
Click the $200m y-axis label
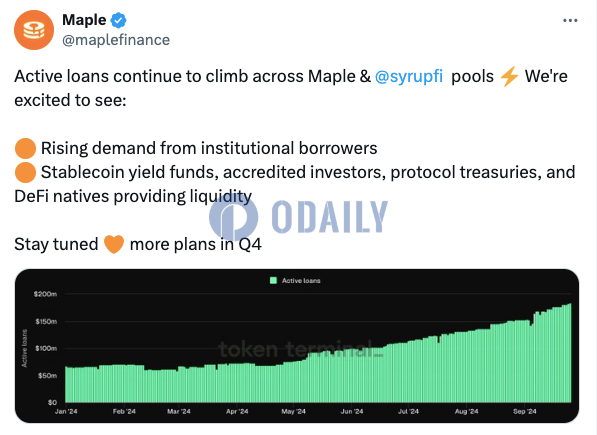click(45, 294)
